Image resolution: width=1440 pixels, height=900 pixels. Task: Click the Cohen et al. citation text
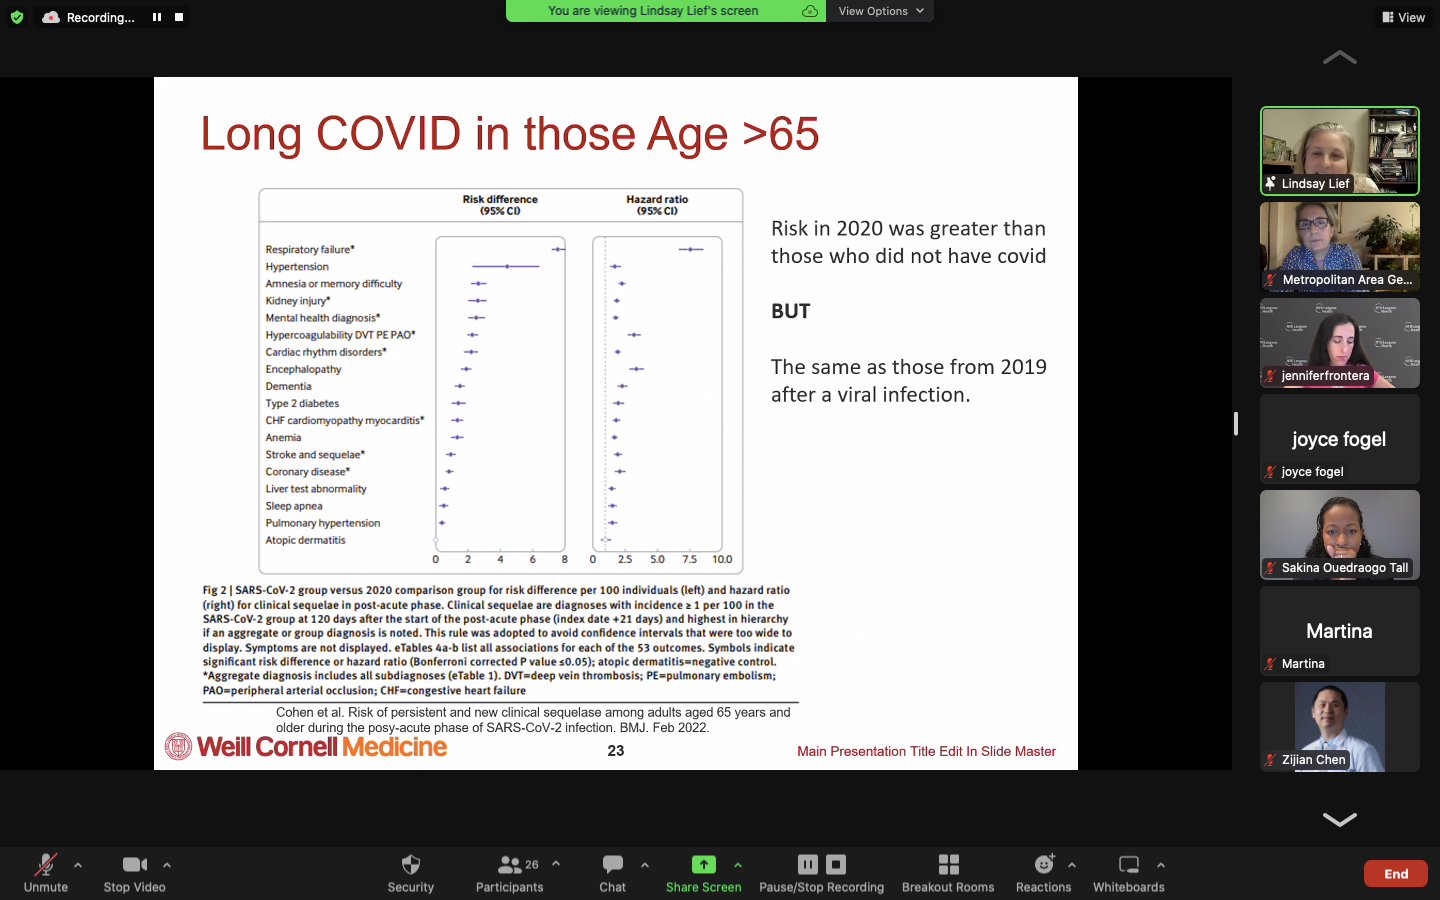coord(533,720)
